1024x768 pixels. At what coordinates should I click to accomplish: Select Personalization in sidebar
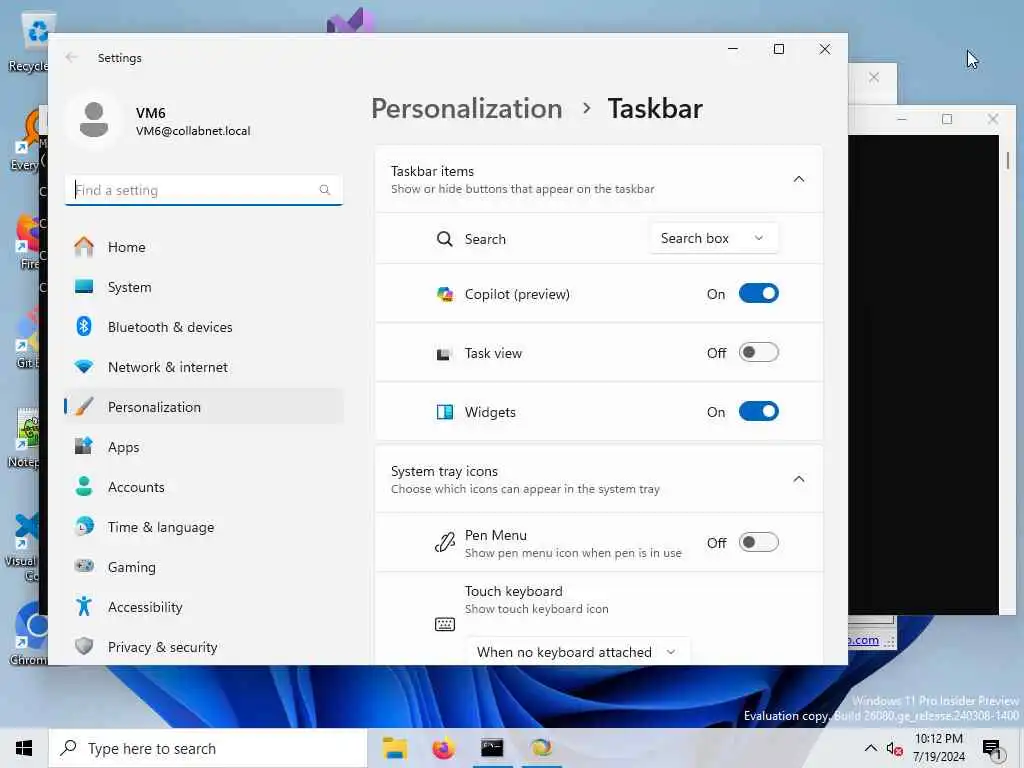click(204, 406)
